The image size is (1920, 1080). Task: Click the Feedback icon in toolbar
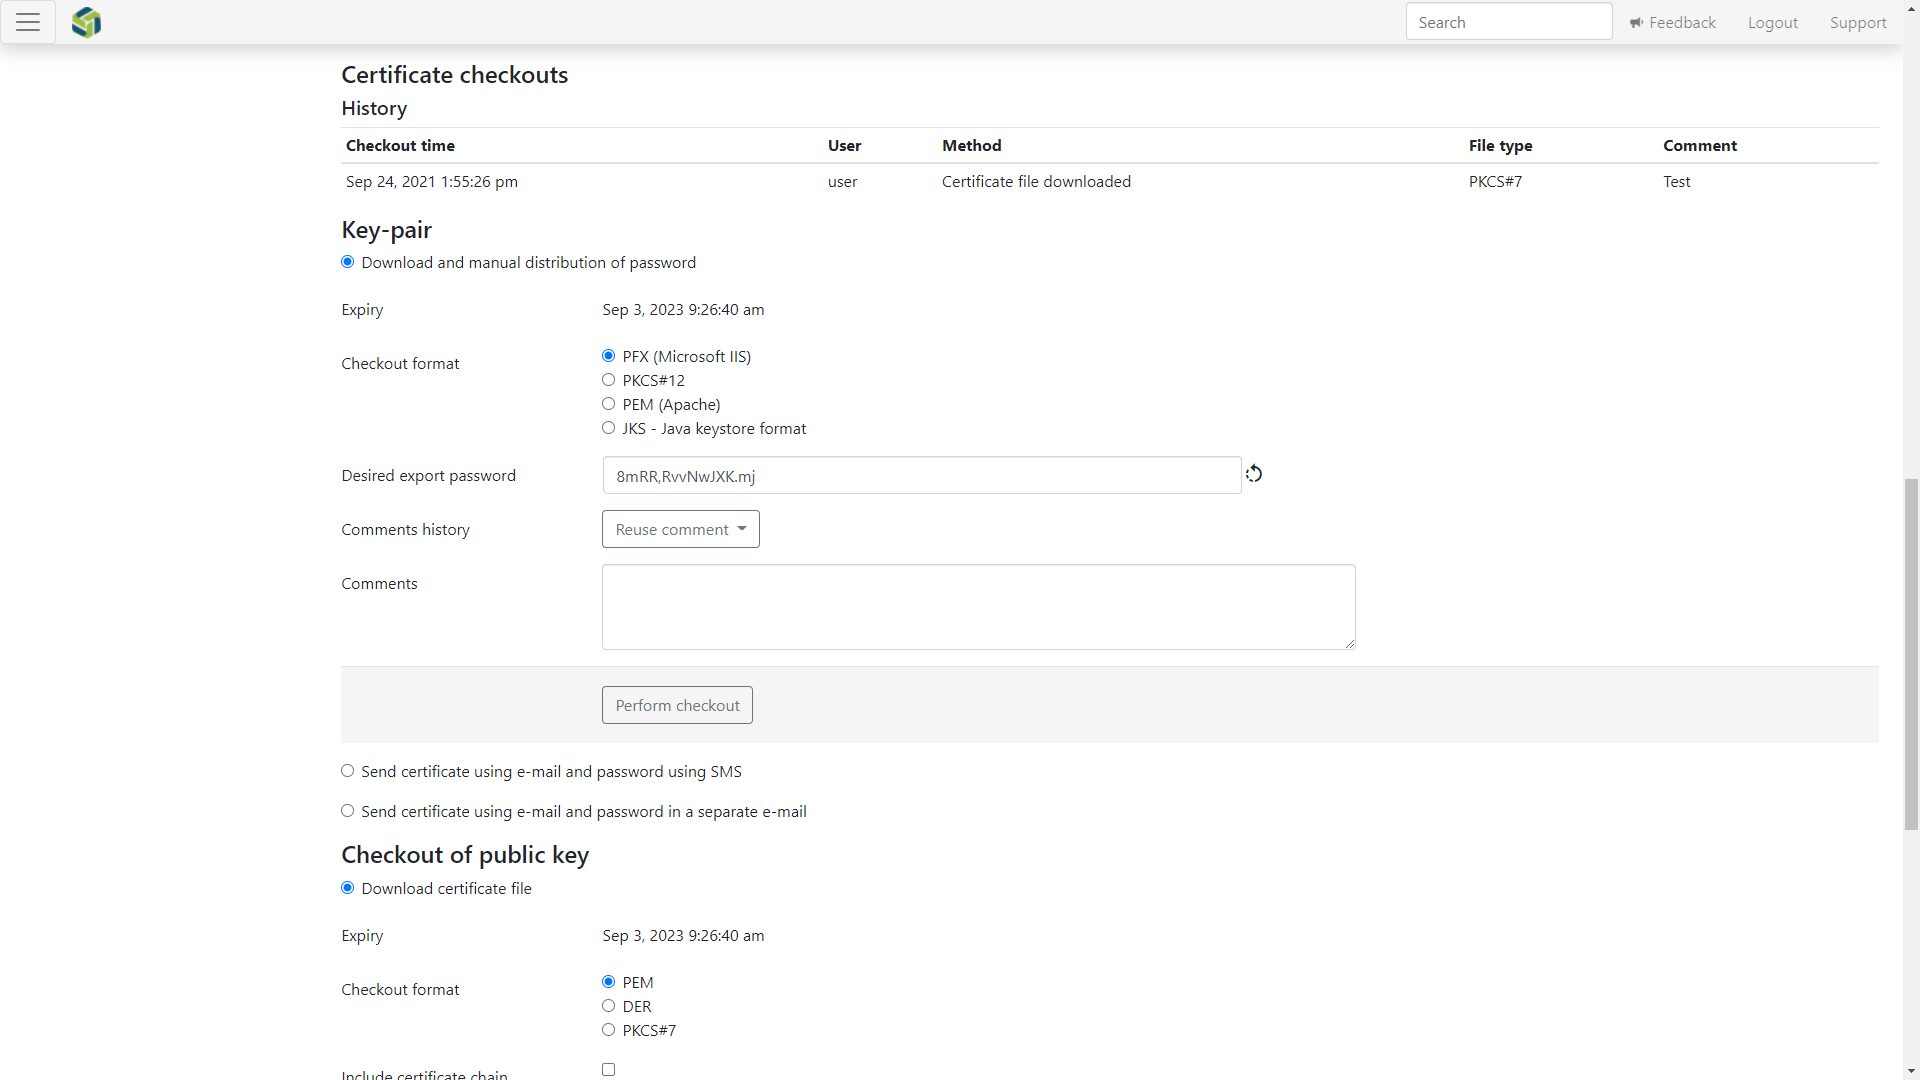[x=1636, y=22]
